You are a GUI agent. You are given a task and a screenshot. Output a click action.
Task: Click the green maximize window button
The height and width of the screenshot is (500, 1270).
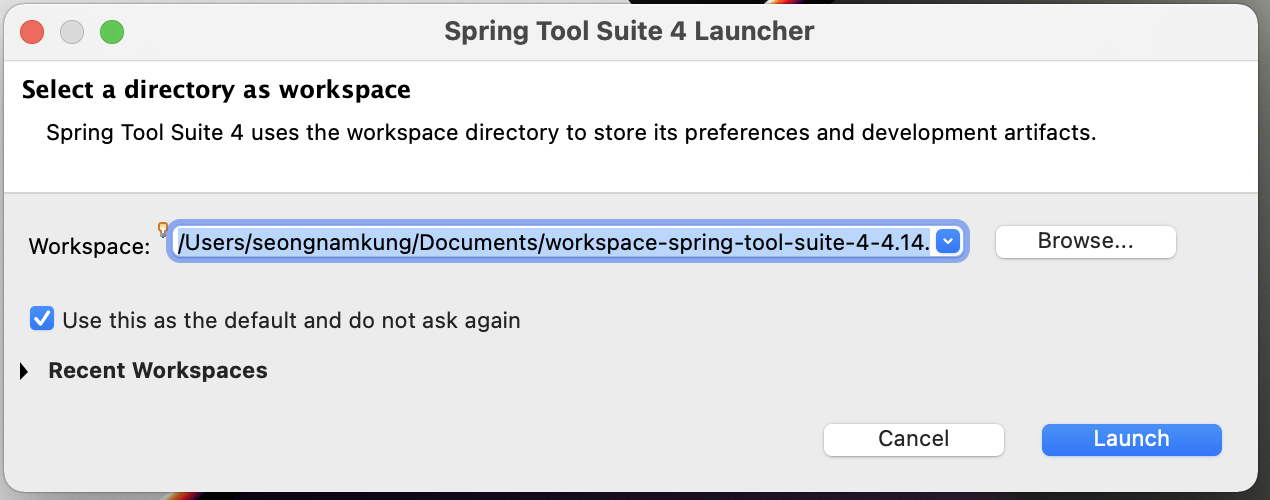pos(111,32)
